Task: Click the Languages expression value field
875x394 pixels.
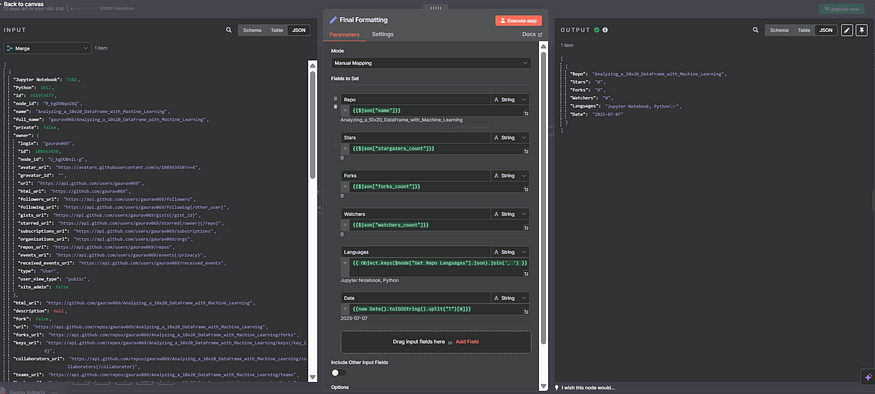Action: pos(439,267)
